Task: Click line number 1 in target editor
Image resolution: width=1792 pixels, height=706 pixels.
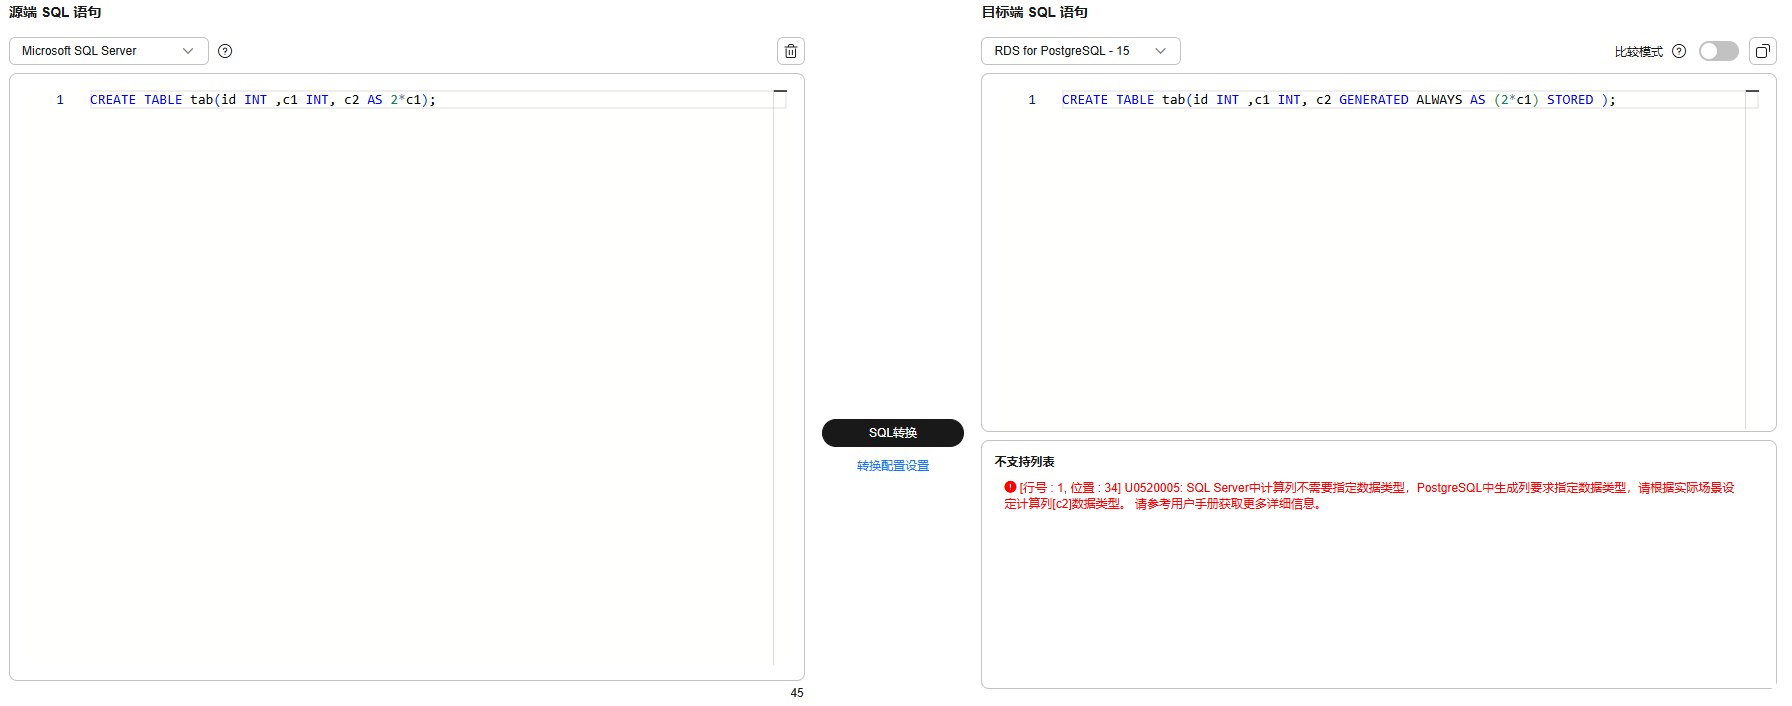Action: pyautogui.click(x=1032, y=100)
